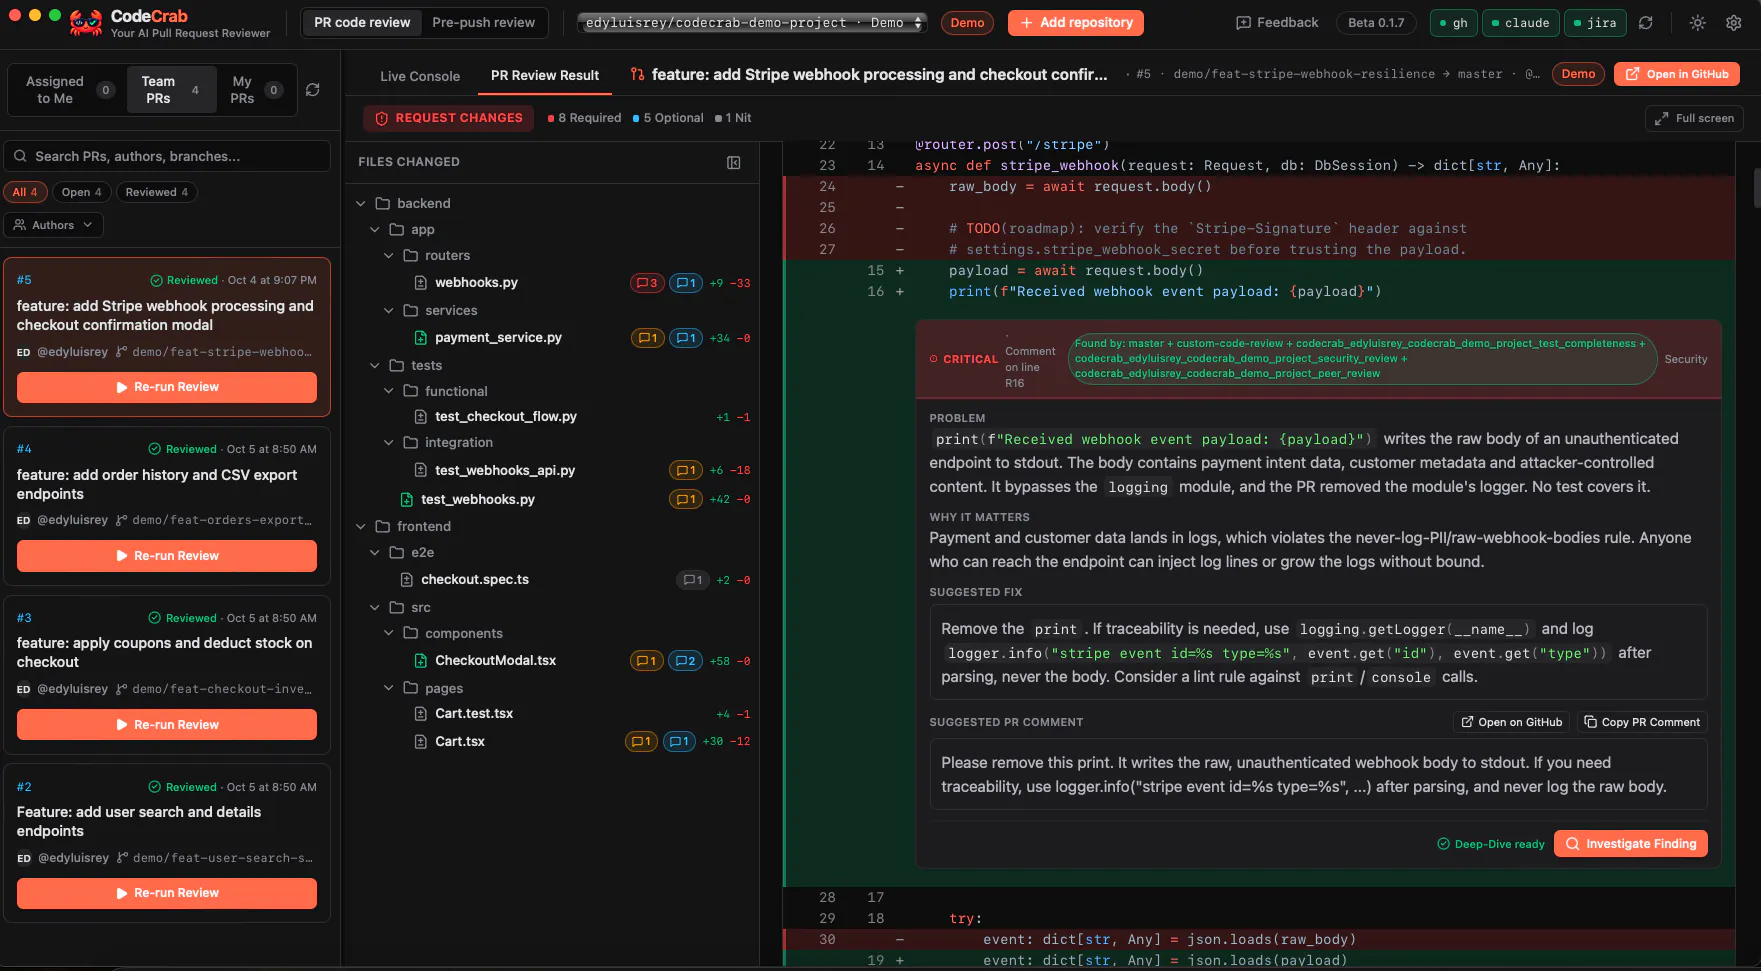1761x971 pixels.
Task: Click comment badge on checkout.spec.ts
Action: 693,580
